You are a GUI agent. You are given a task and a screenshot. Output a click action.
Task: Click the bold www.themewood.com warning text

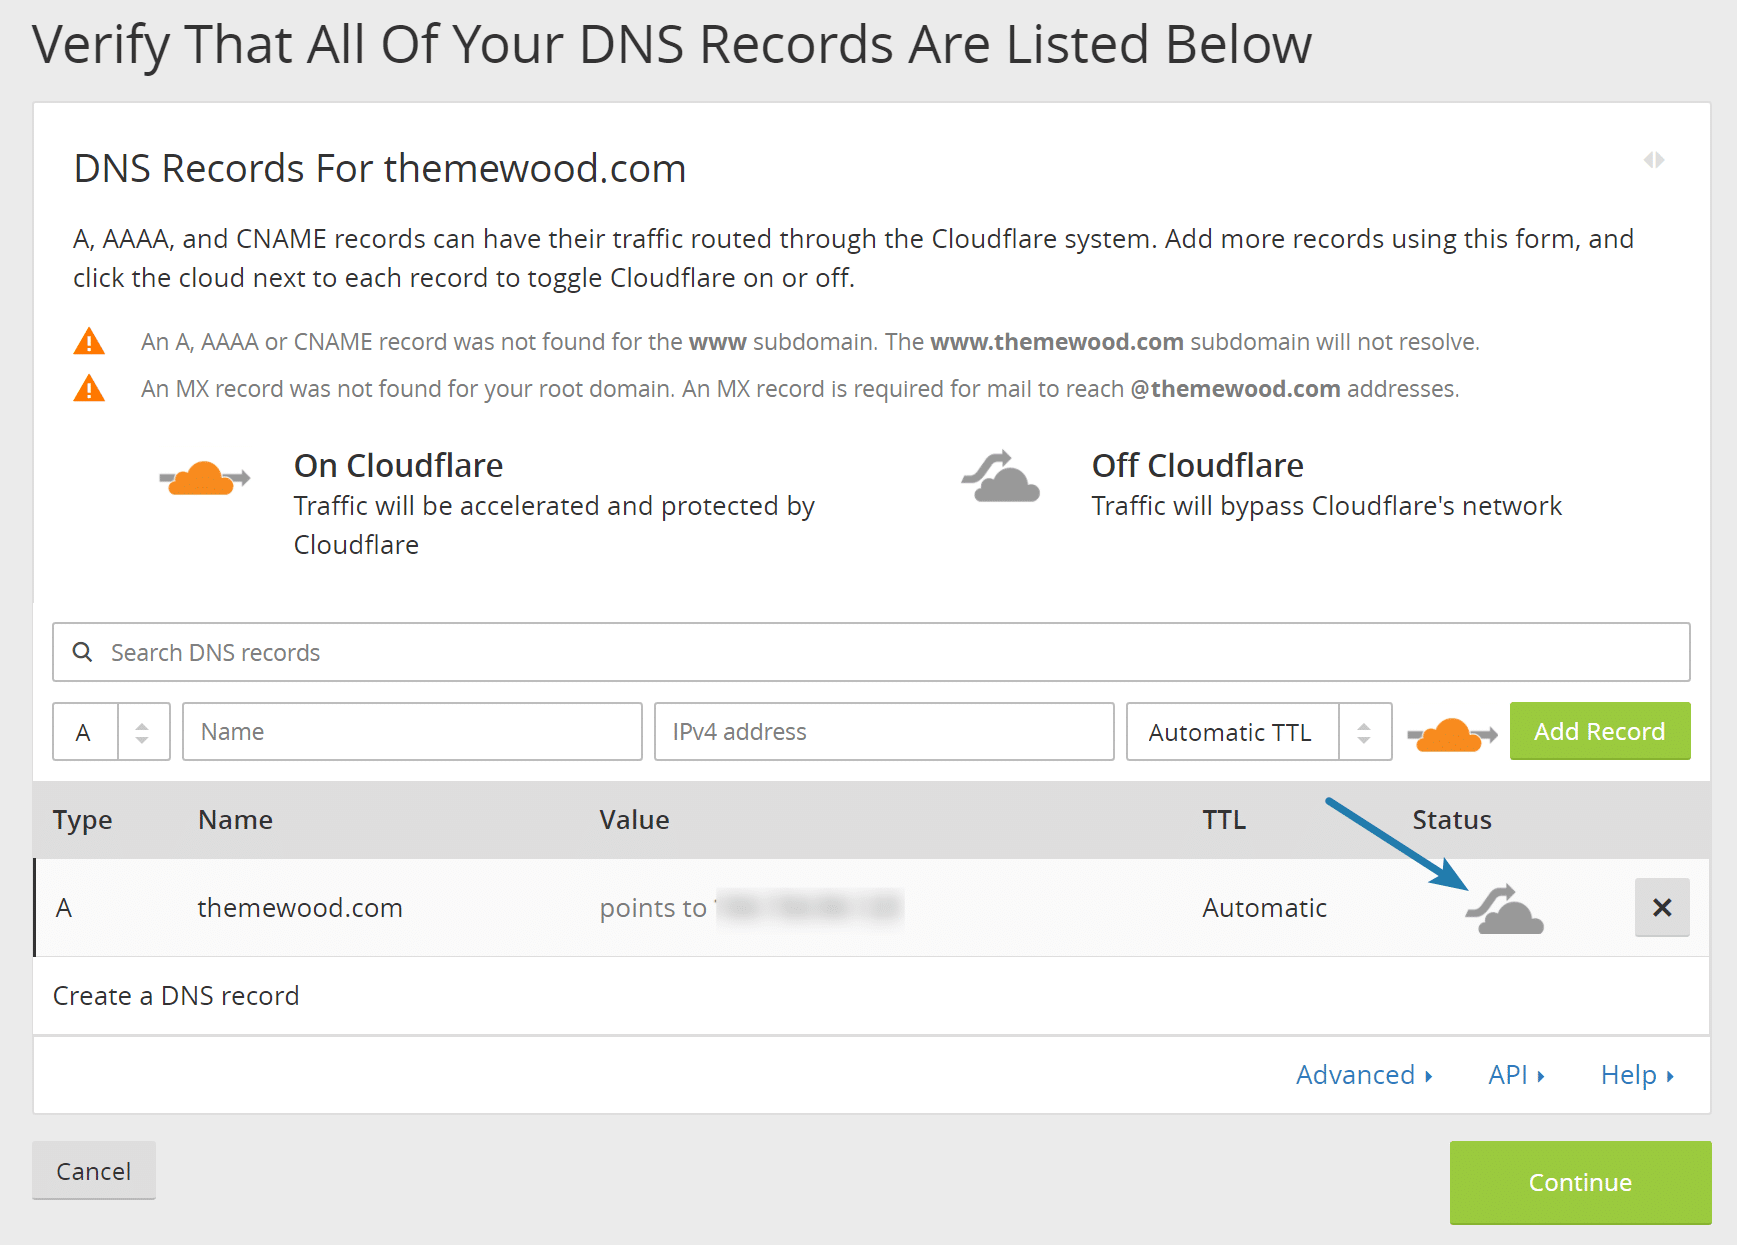coord(1057,342)
